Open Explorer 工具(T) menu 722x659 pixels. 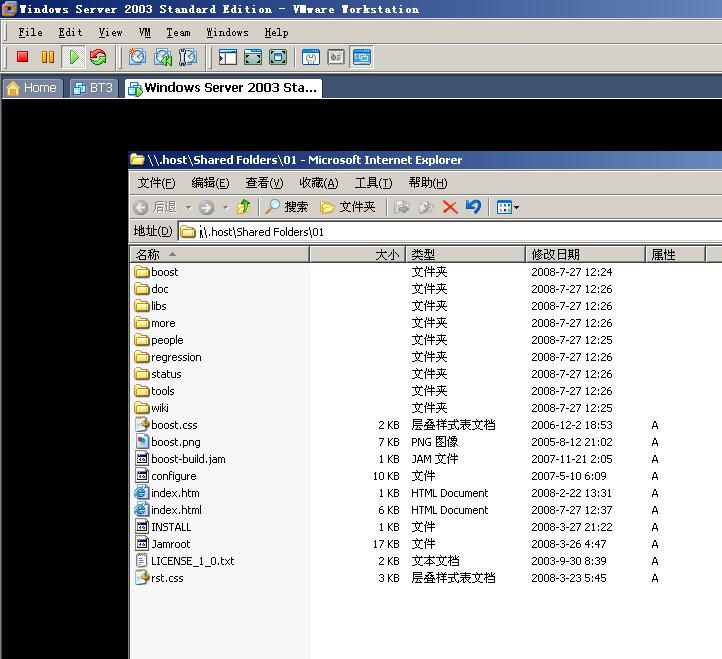click(373, 183)
